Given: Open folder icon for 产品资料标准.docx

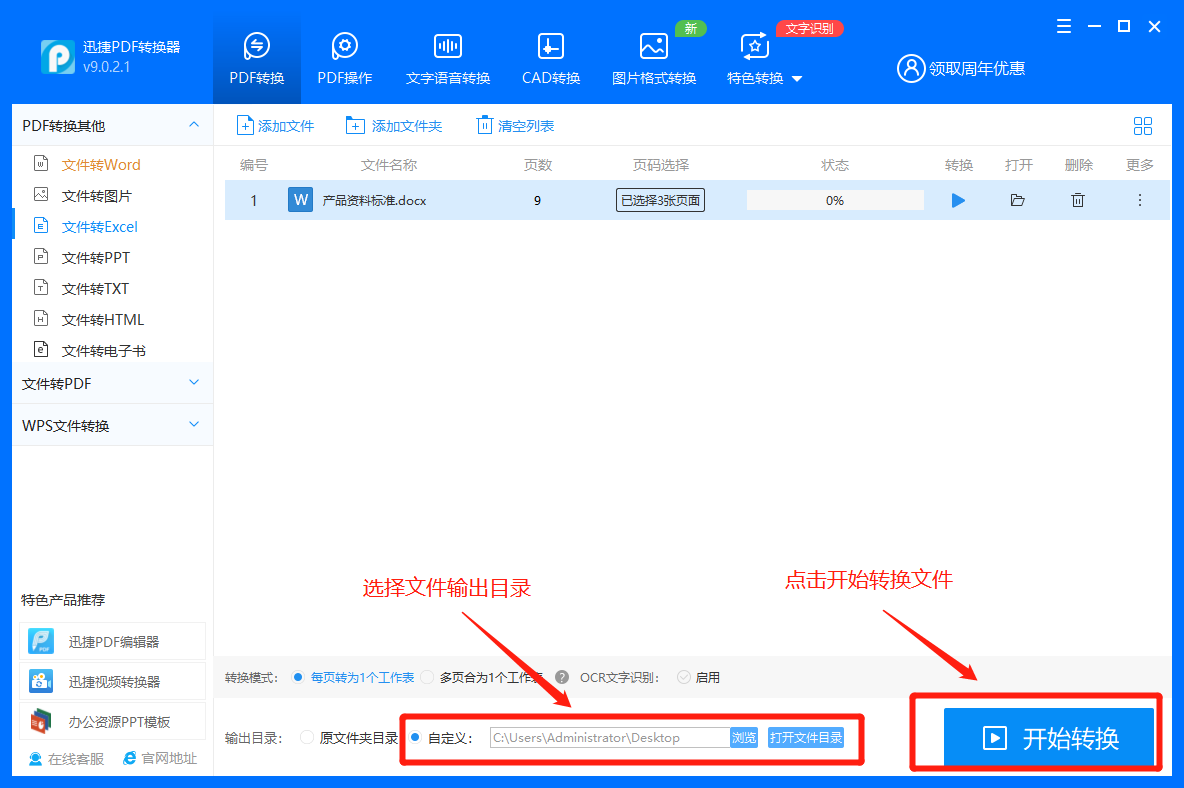Looking at the screenshot, I should 1018,200.
